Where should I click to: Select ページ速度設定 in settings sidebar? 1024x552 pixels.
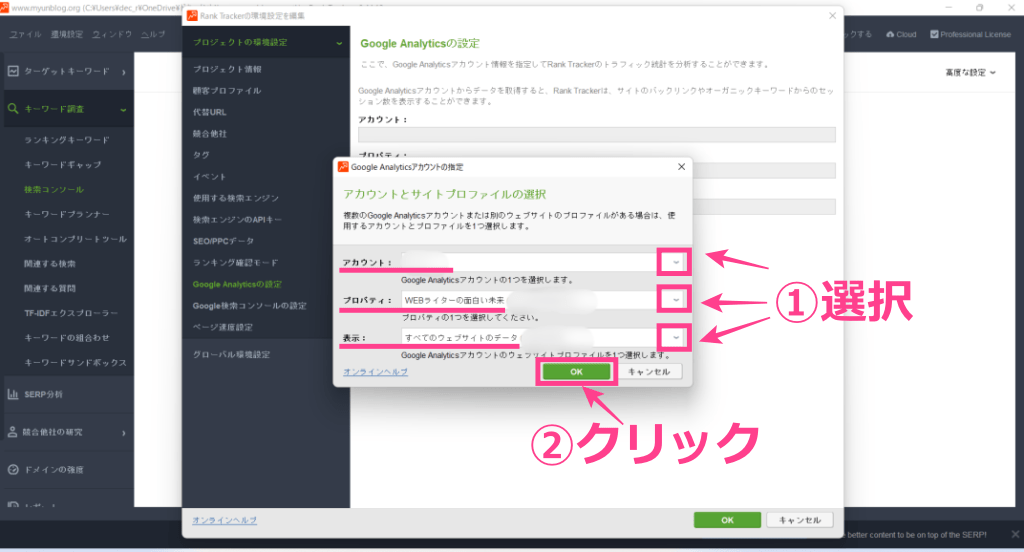tap(223, 327)
